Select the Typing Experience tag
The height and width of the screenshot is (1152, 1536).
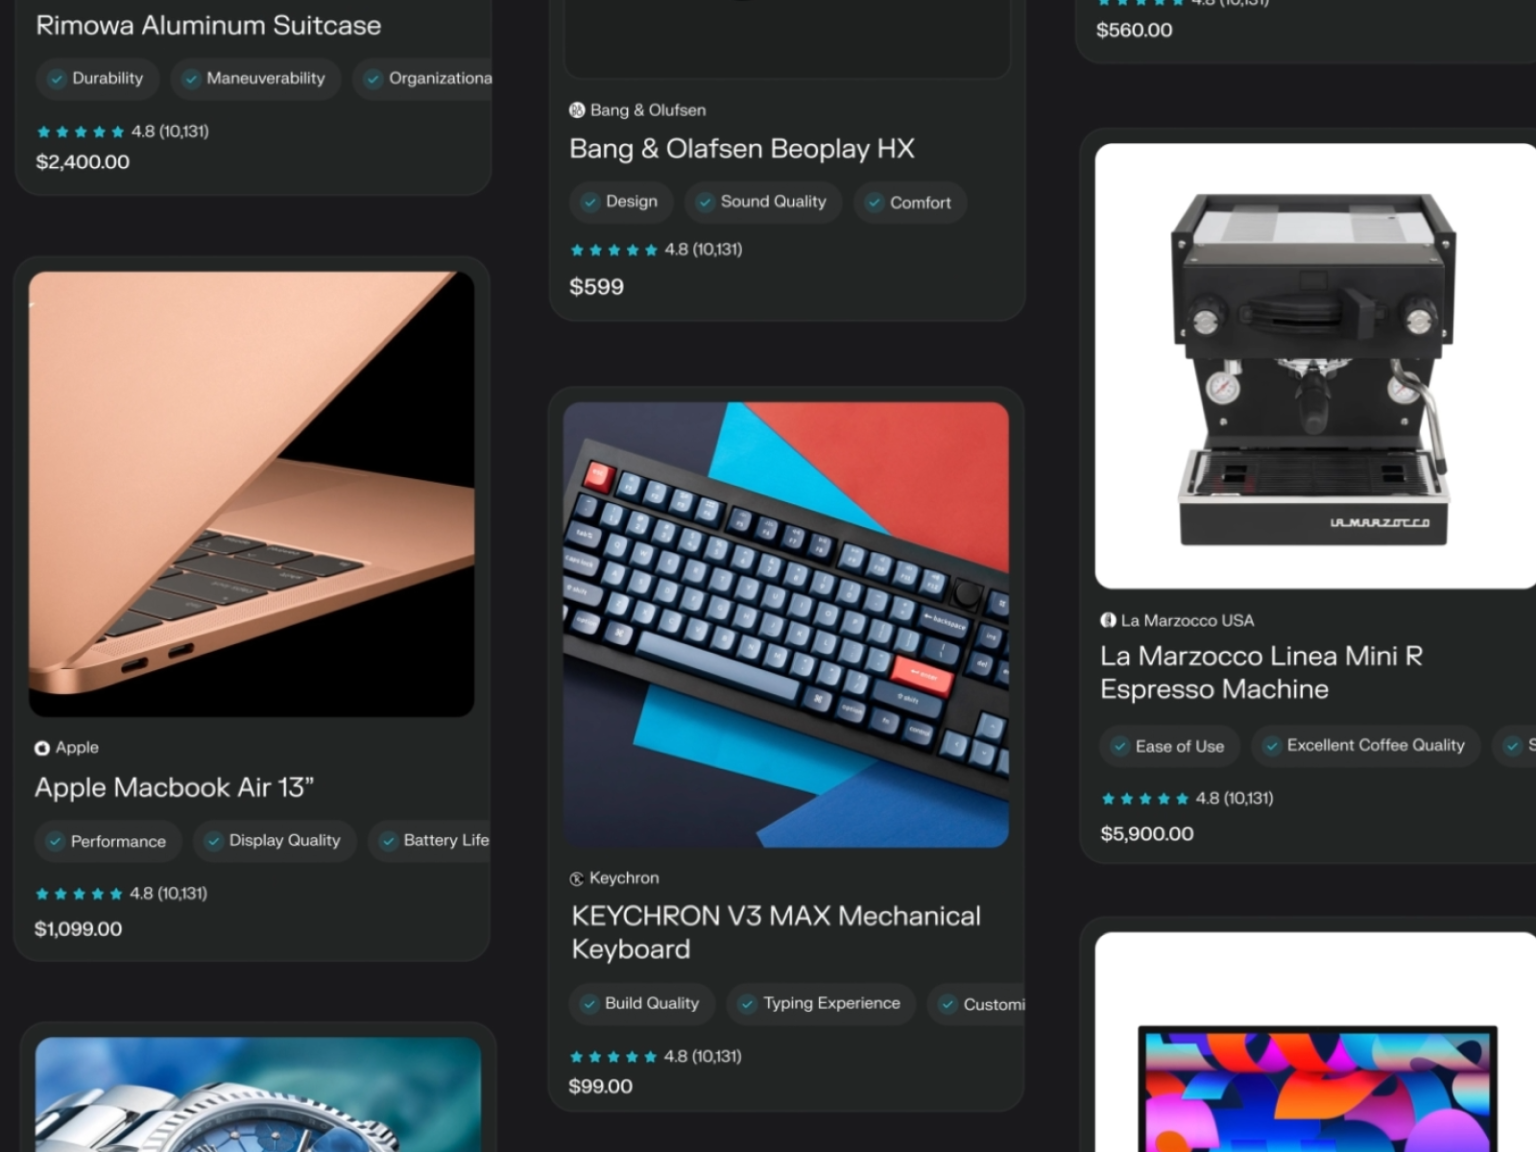(821, 1004)
